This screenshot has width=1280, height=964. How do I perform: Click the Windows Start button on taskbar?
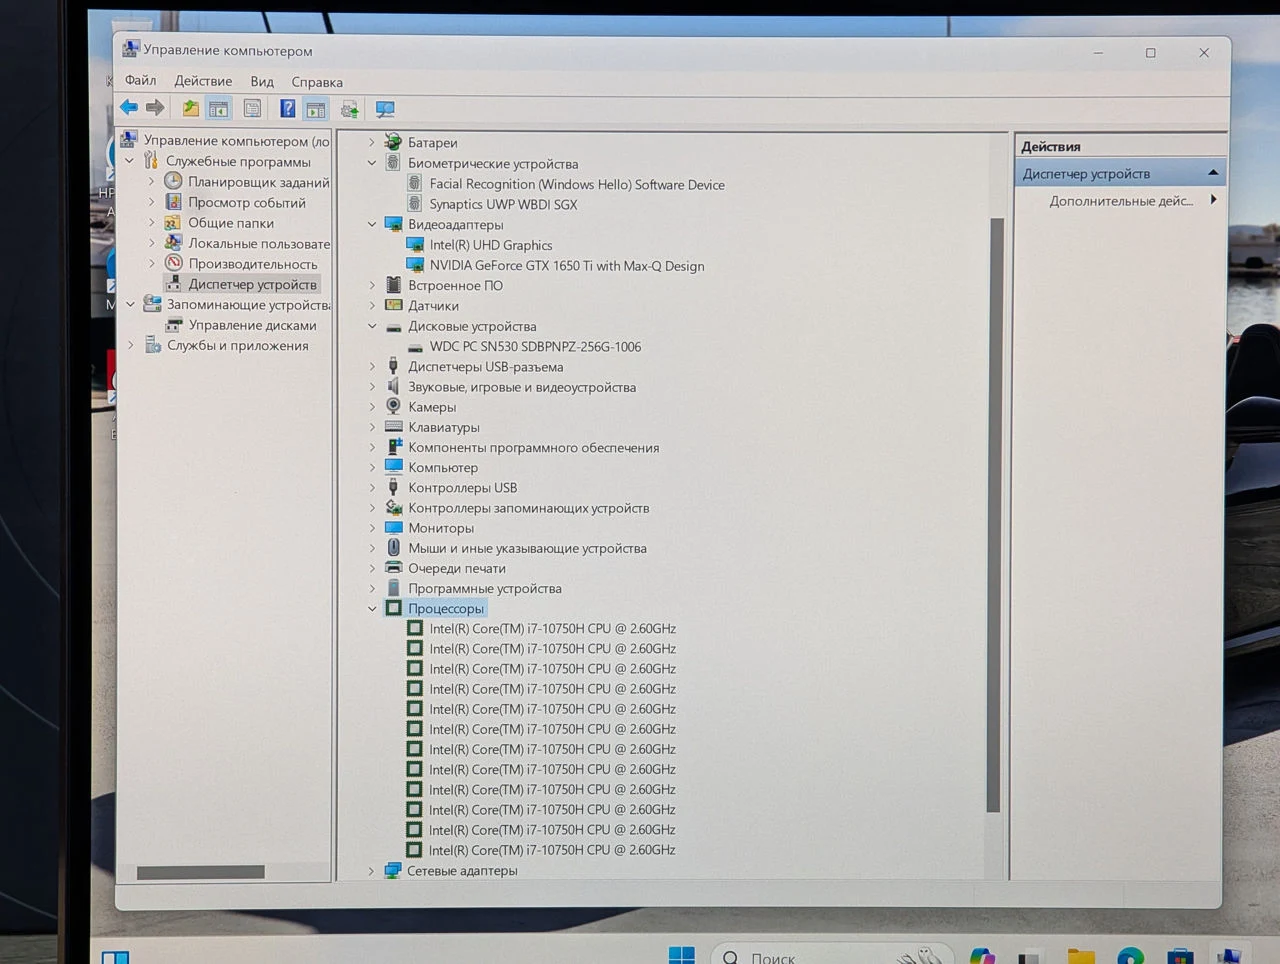[682, 955]
